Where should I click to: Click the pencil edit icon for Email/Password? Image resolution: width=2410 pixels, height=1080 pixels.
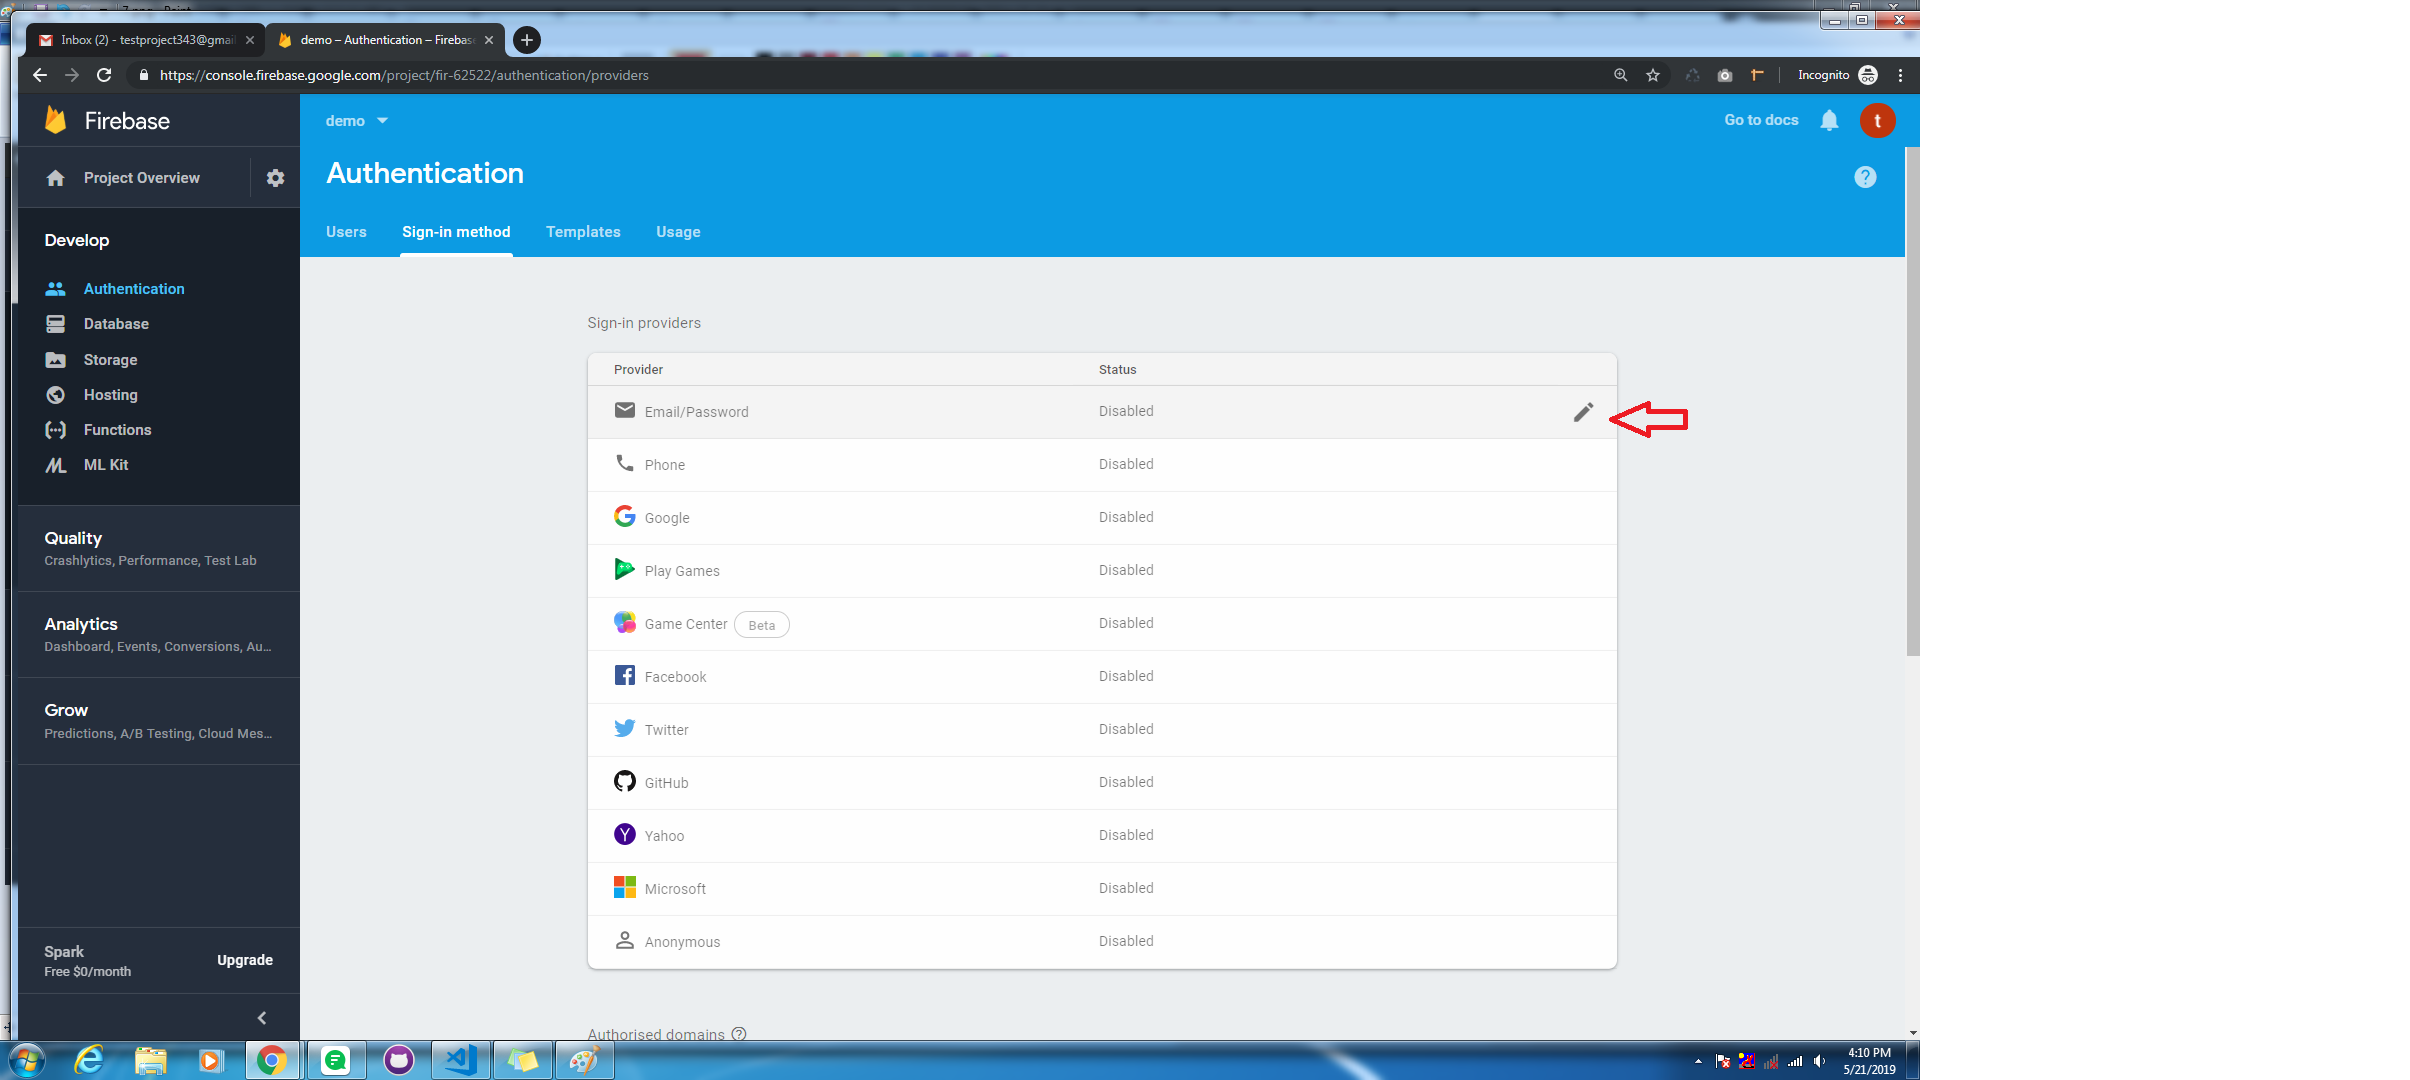pos(1582,412)
